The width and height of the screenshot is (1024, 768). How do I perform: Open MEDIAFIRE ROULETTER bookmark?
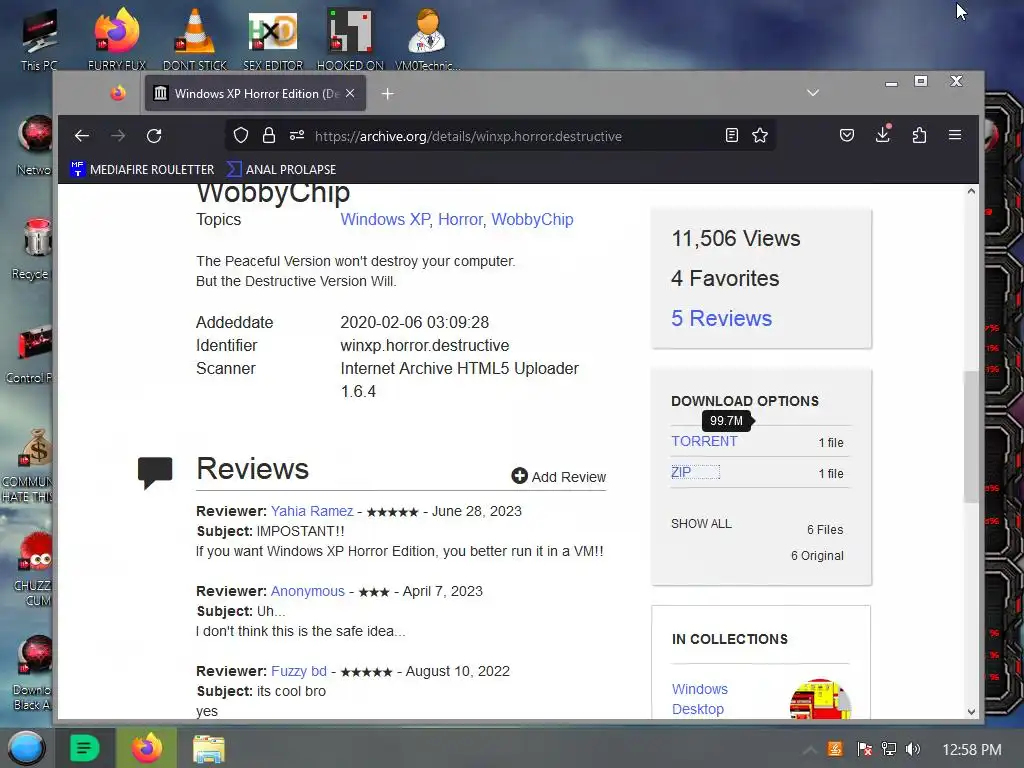click(142, 169)
